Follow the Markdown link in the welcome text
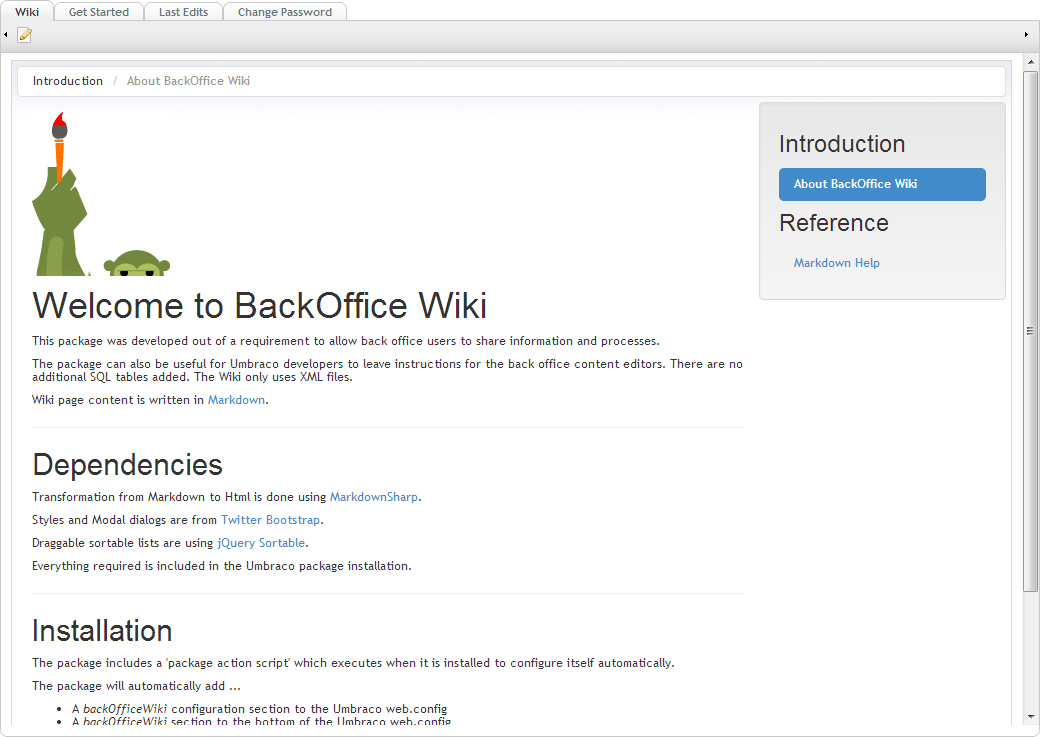 pos(236,400)
